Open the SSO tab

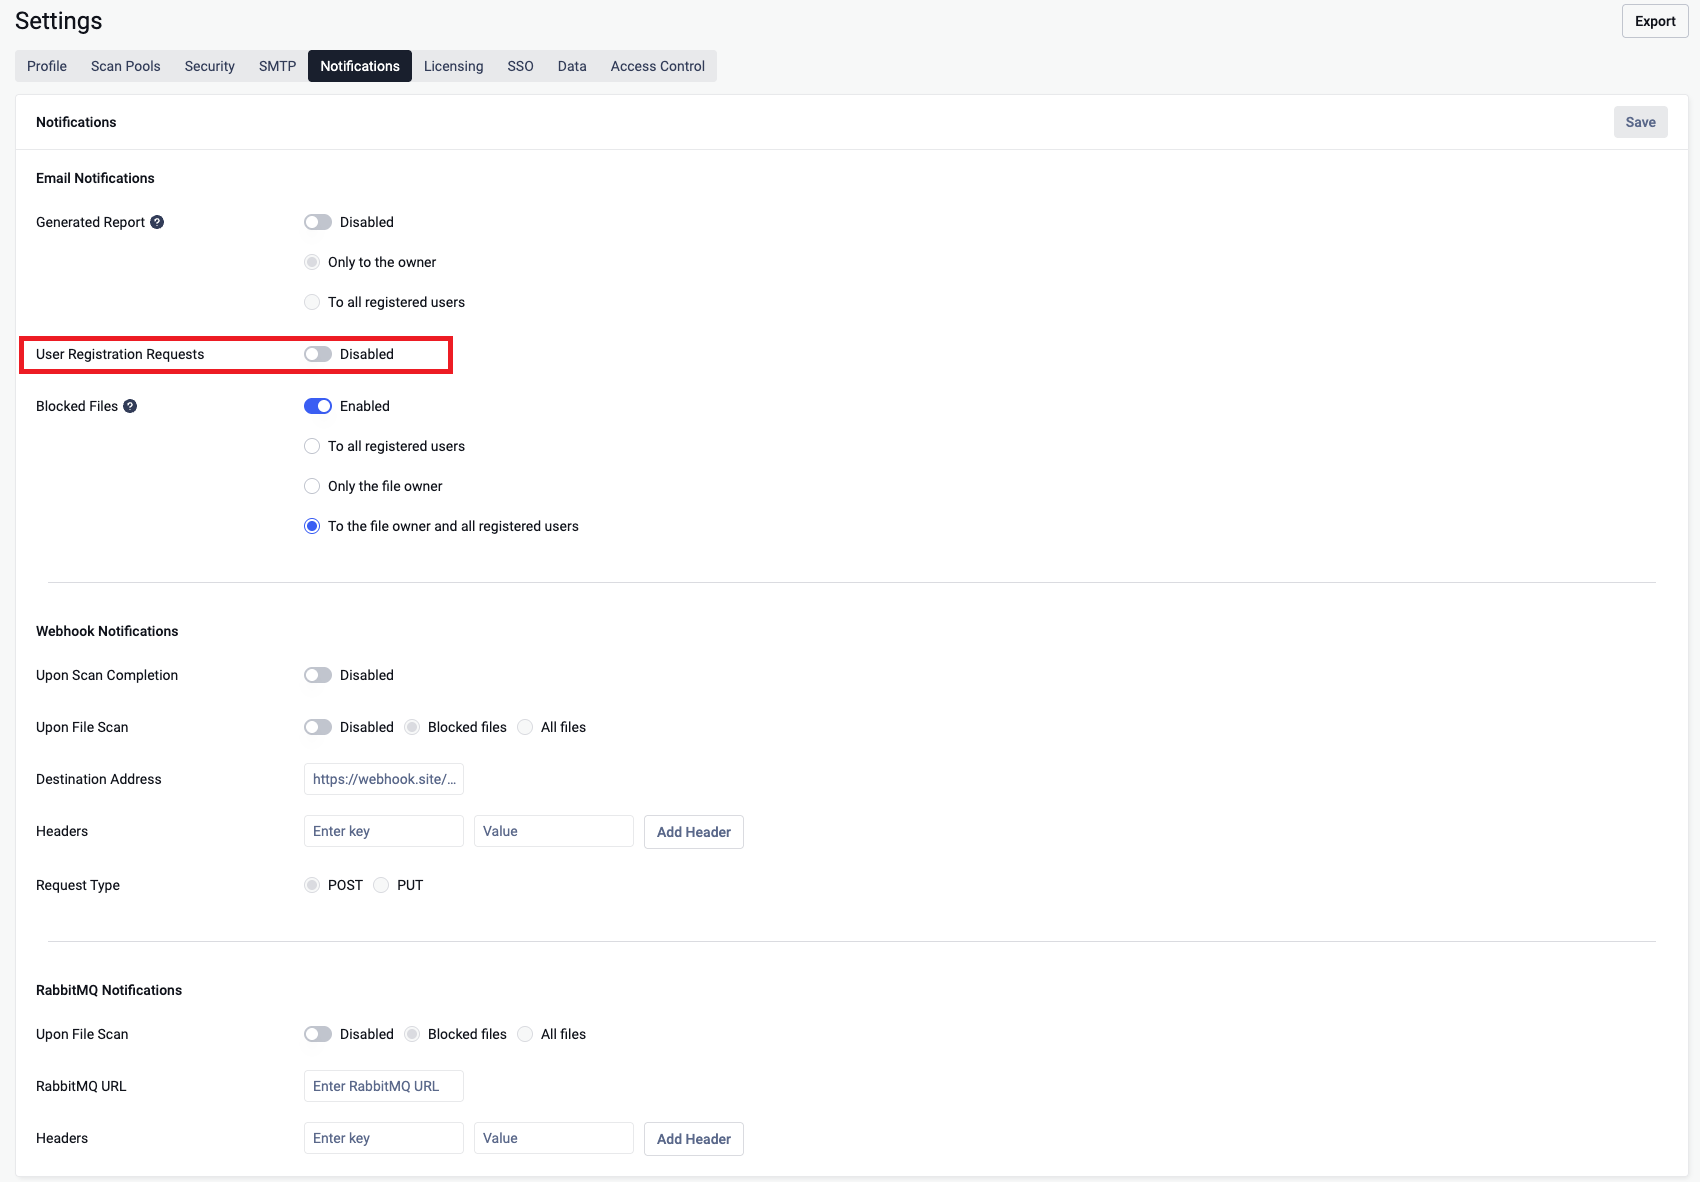pyautogui.click(x=520, y=66)
